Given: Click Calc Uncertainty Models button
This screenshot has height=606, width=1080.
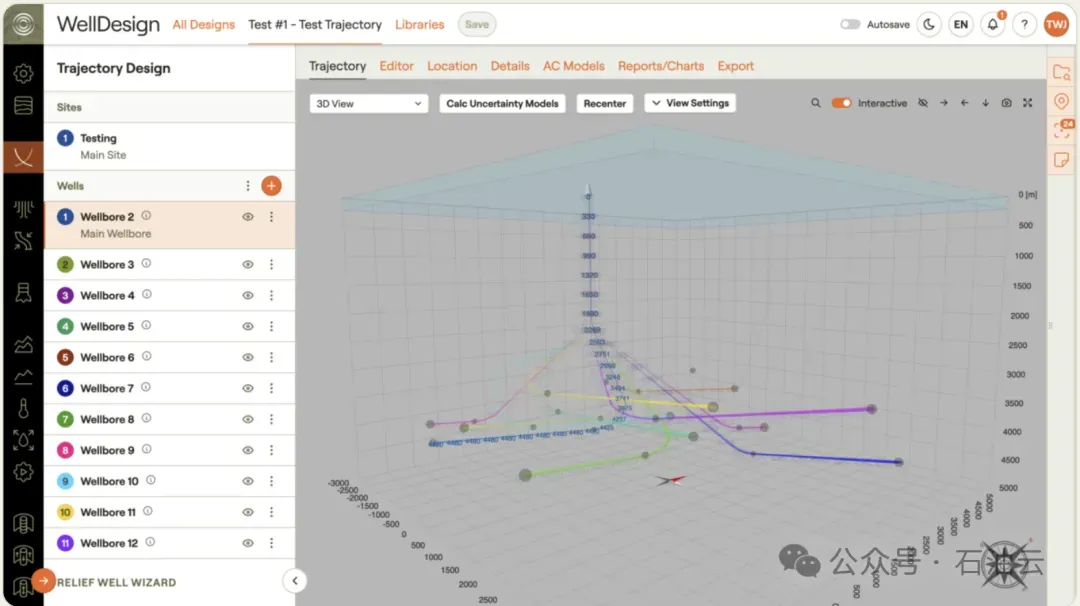Looking at the screenshot, I should point(502,103).
